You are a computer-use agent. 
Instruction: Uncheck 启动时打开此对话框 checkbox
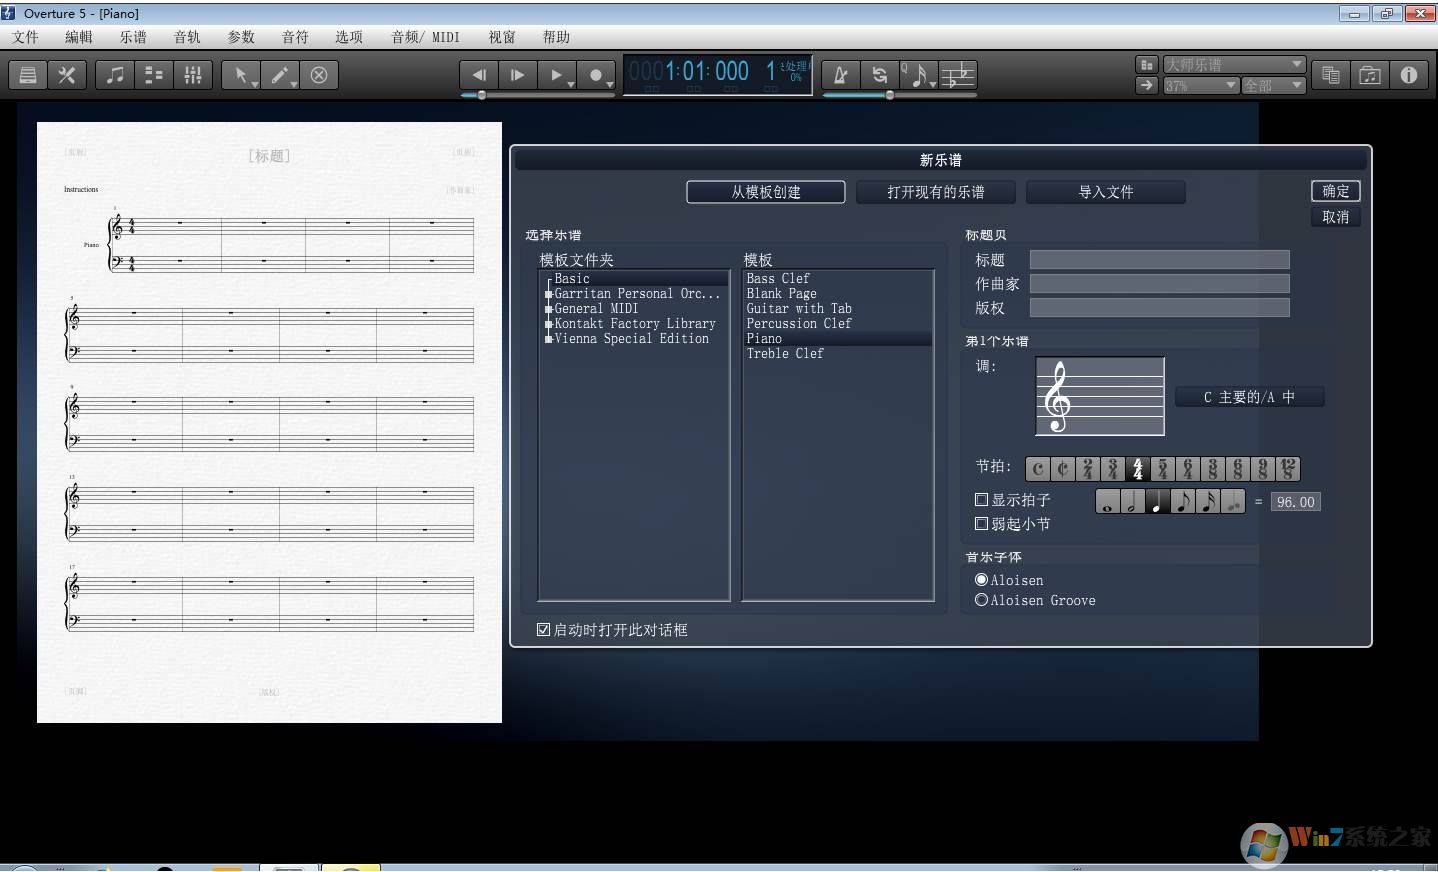point(544,630)
